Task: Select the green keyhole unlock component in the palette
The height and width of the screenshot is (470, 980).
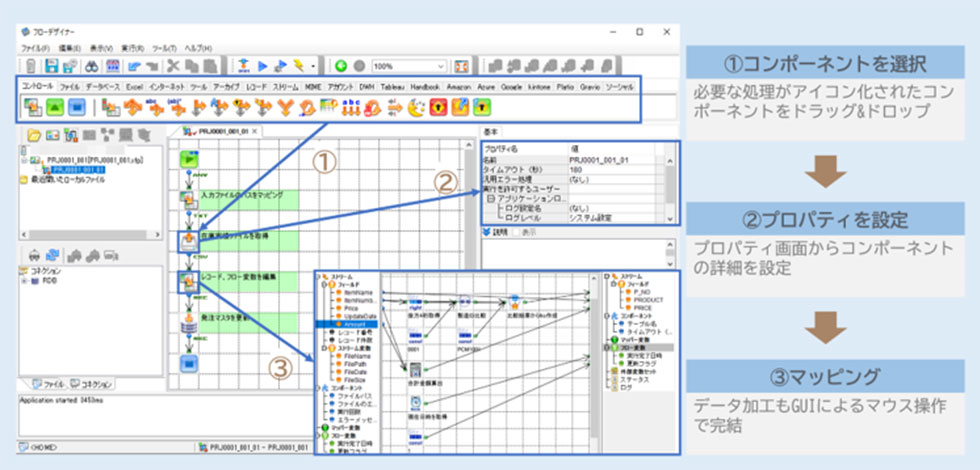Action: coord(481,108)
